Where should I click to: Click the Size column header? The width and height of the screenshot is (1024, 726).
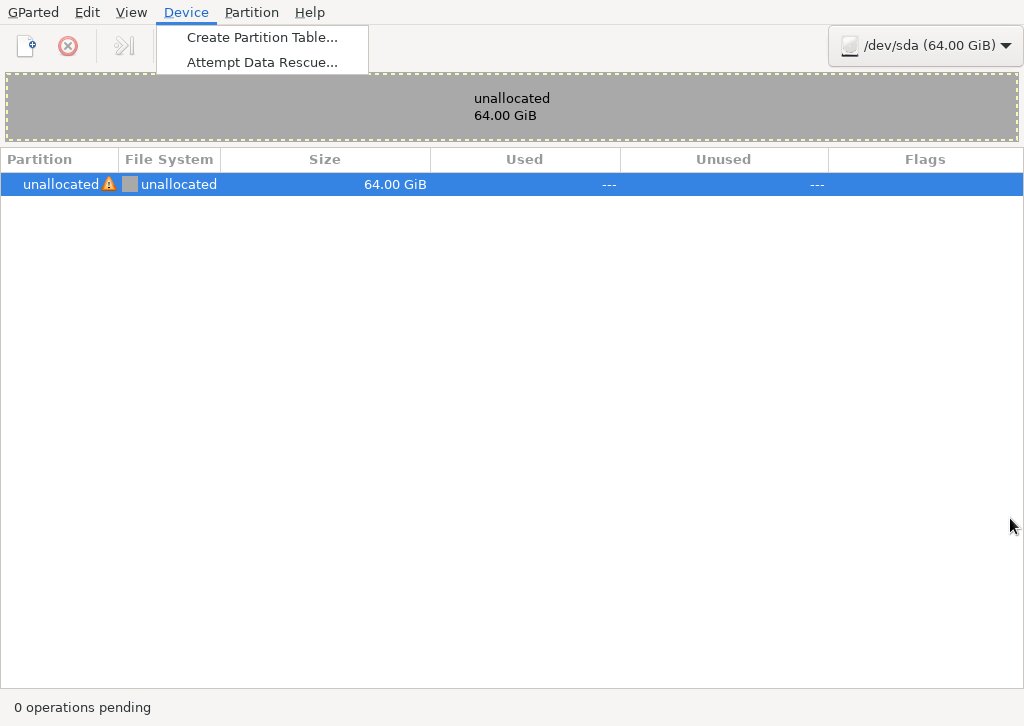(325, 159)
